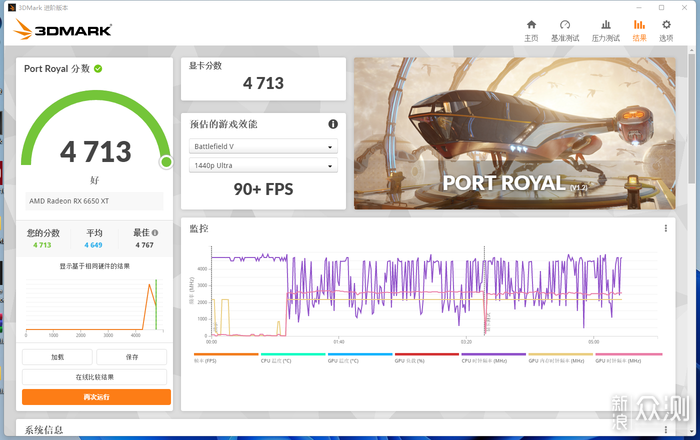Switch to the 结果 results tab
The image size is (700, 440).
point(639,30)
